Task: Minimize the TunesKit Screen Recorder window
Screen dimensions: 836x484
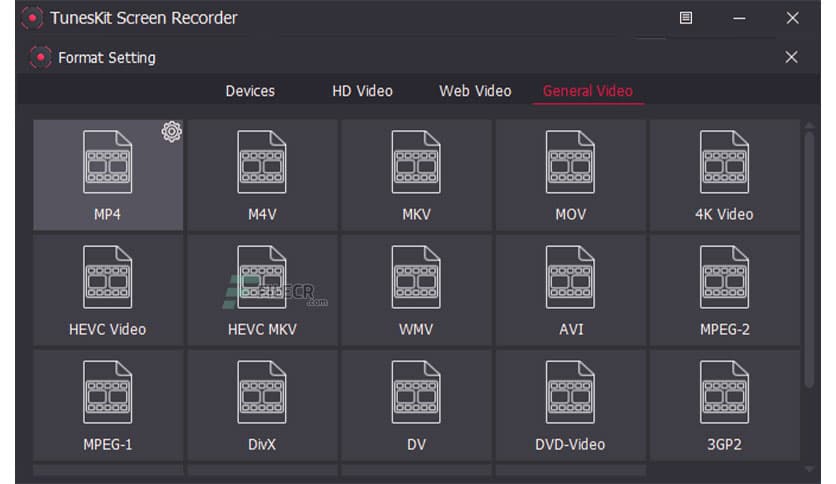Action: point(739,18)
